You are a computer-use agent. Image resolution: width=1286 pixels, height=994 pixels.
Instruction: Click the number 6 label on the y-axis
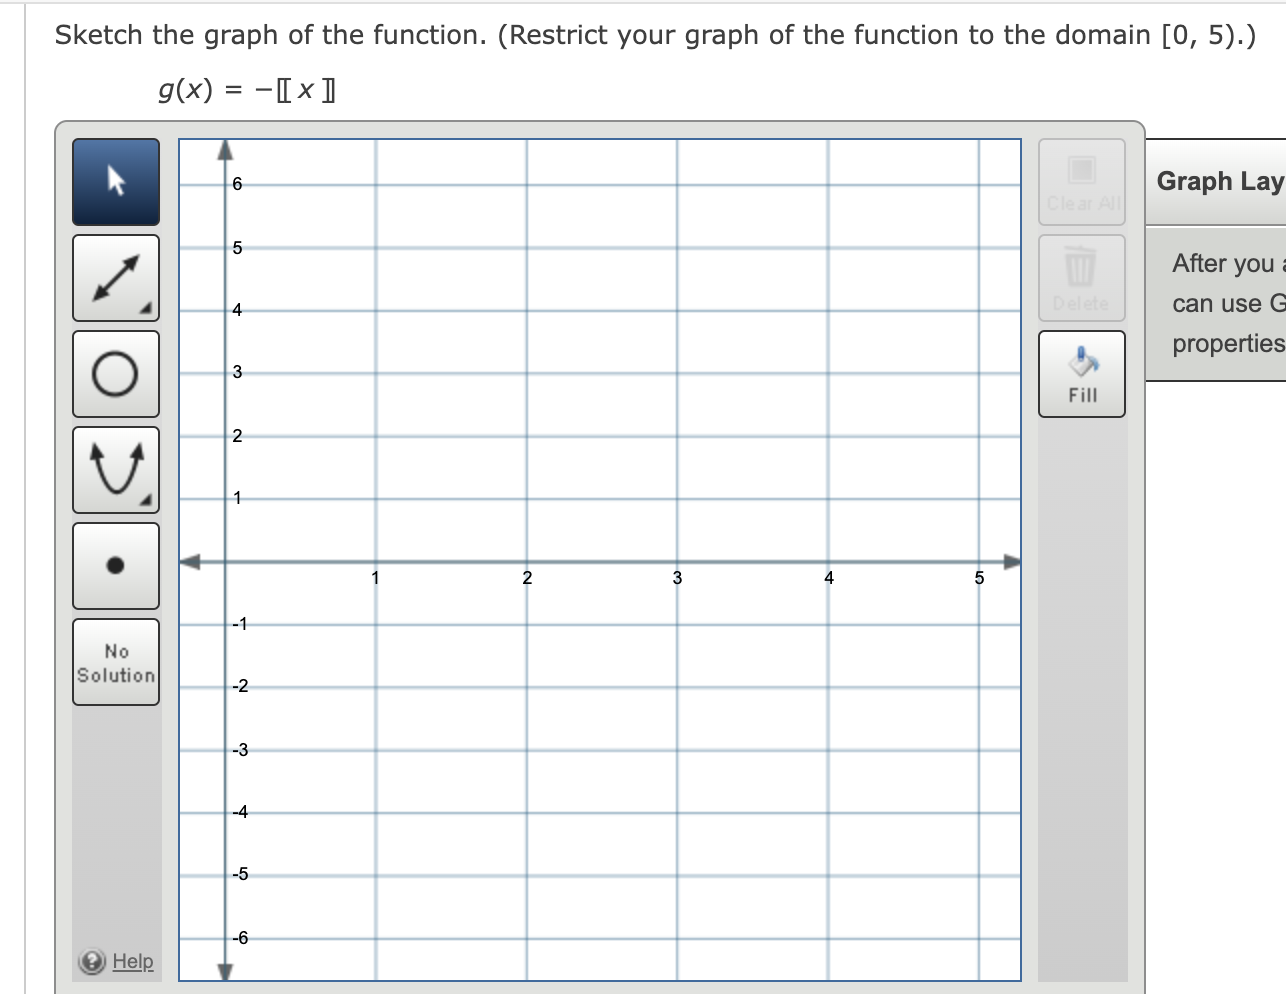(x=237, y=184)
